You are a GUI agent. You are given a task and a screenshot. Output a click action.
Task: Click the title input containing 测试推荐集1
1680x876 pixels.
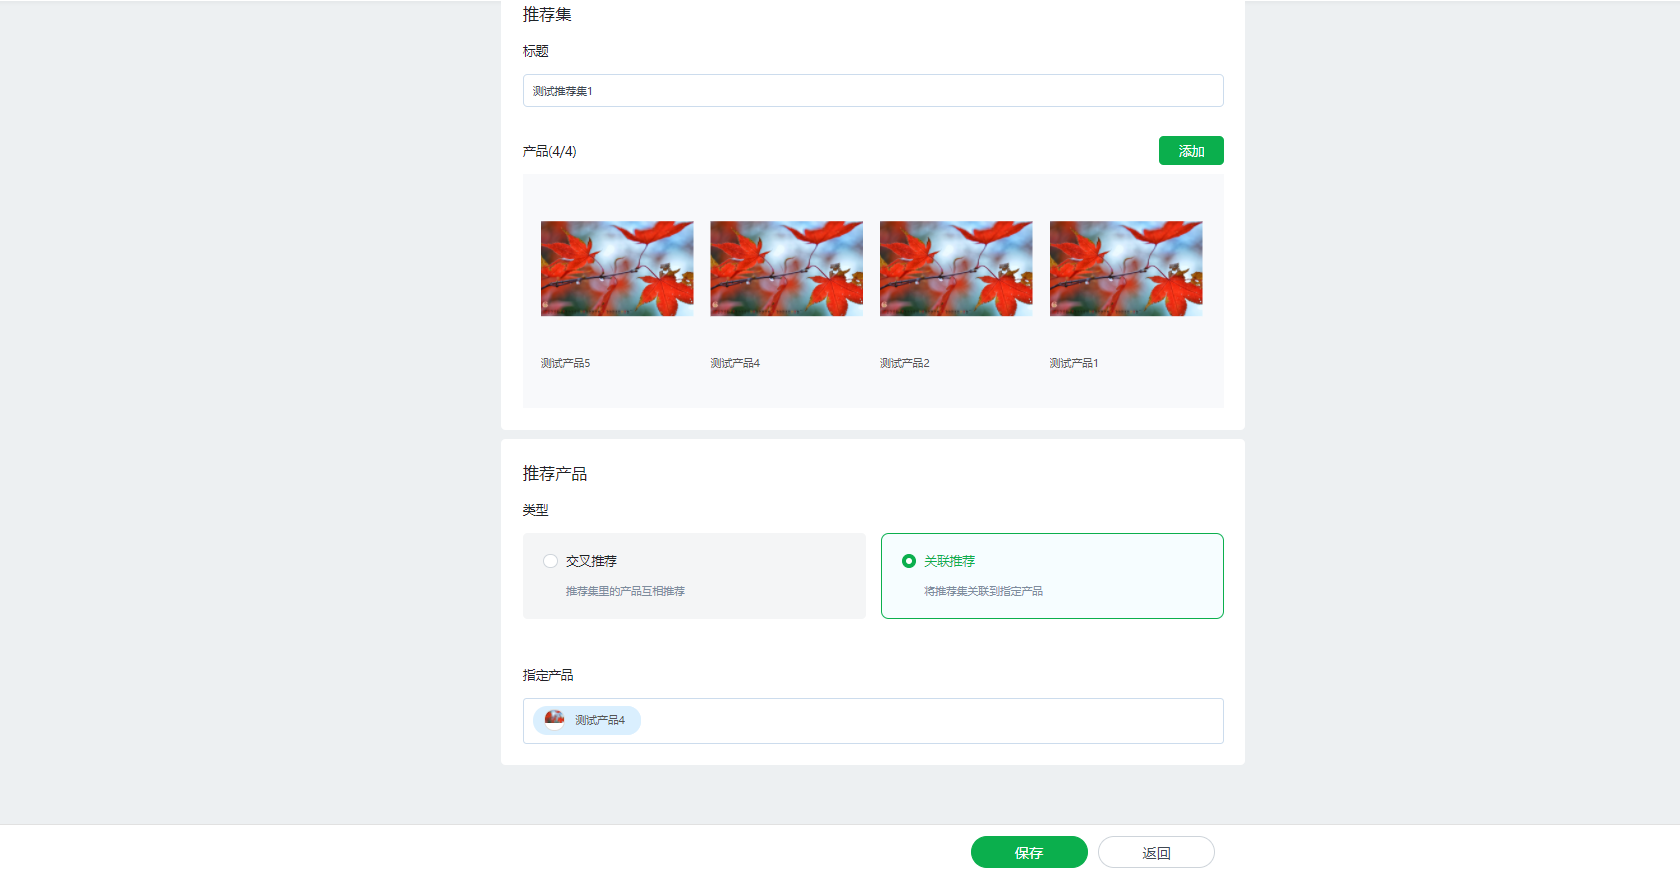coord(872,91)
